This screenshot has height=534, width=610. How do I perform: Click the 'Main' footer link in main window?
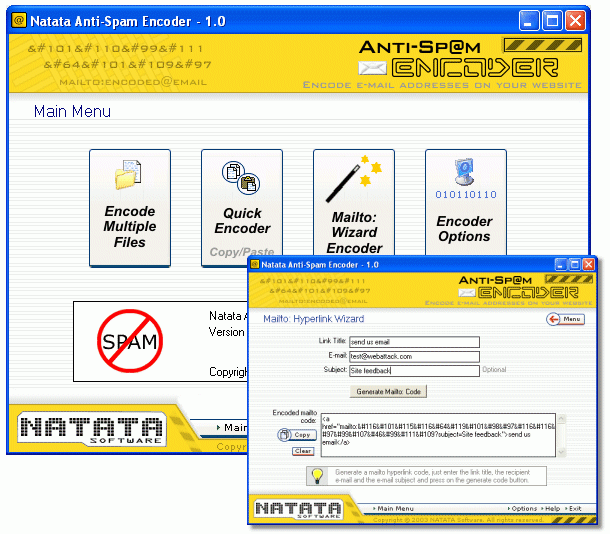[x=232, y=427]
